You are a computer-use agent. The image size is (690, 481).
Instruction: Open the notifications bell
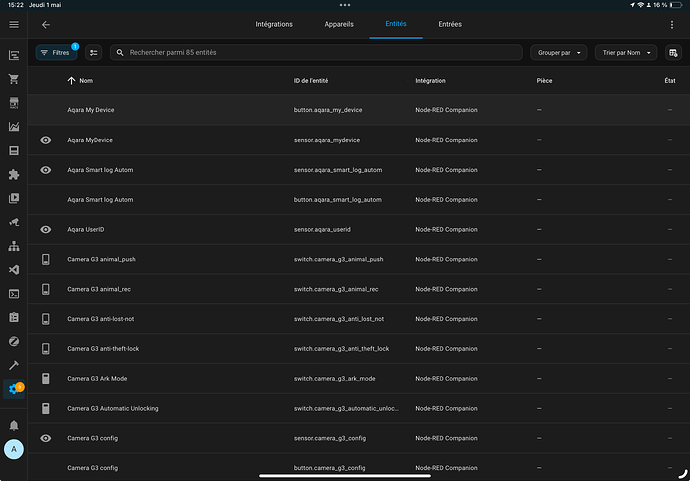(x=14, y=426)
